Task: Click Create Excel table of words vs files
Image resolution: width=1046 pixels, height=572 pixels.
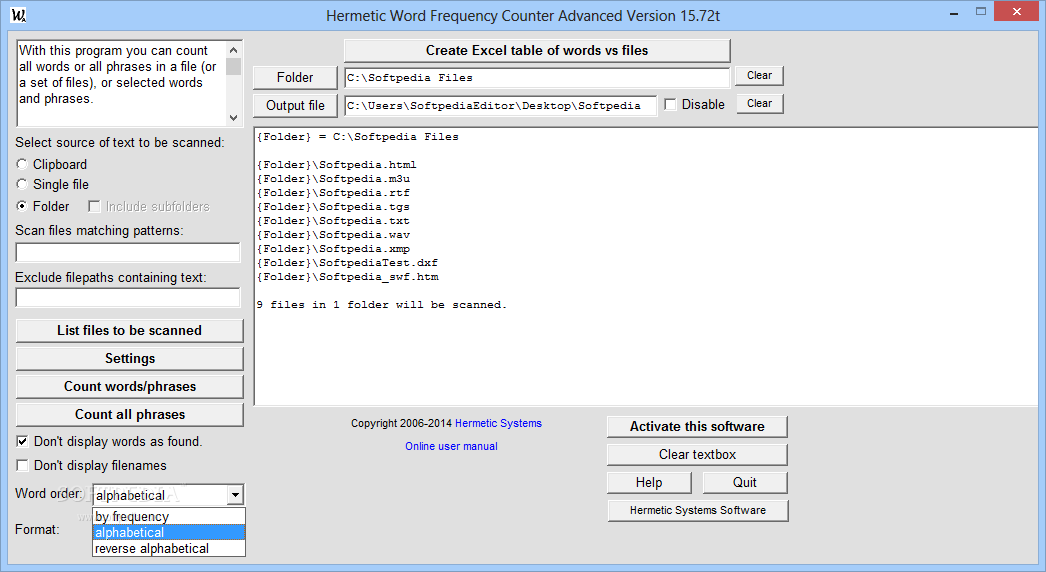Action: point(537,51)
